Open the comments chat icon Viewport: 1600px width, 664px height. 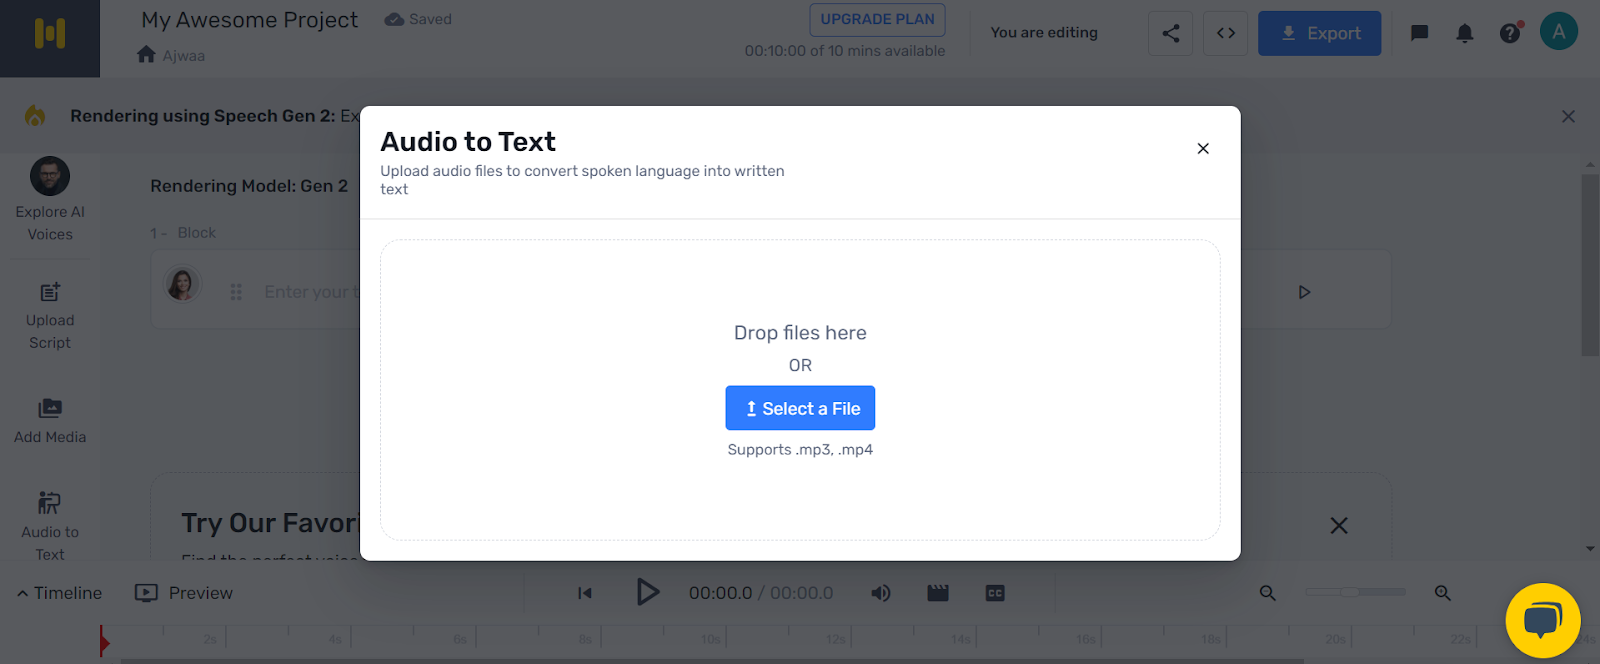1419,33
